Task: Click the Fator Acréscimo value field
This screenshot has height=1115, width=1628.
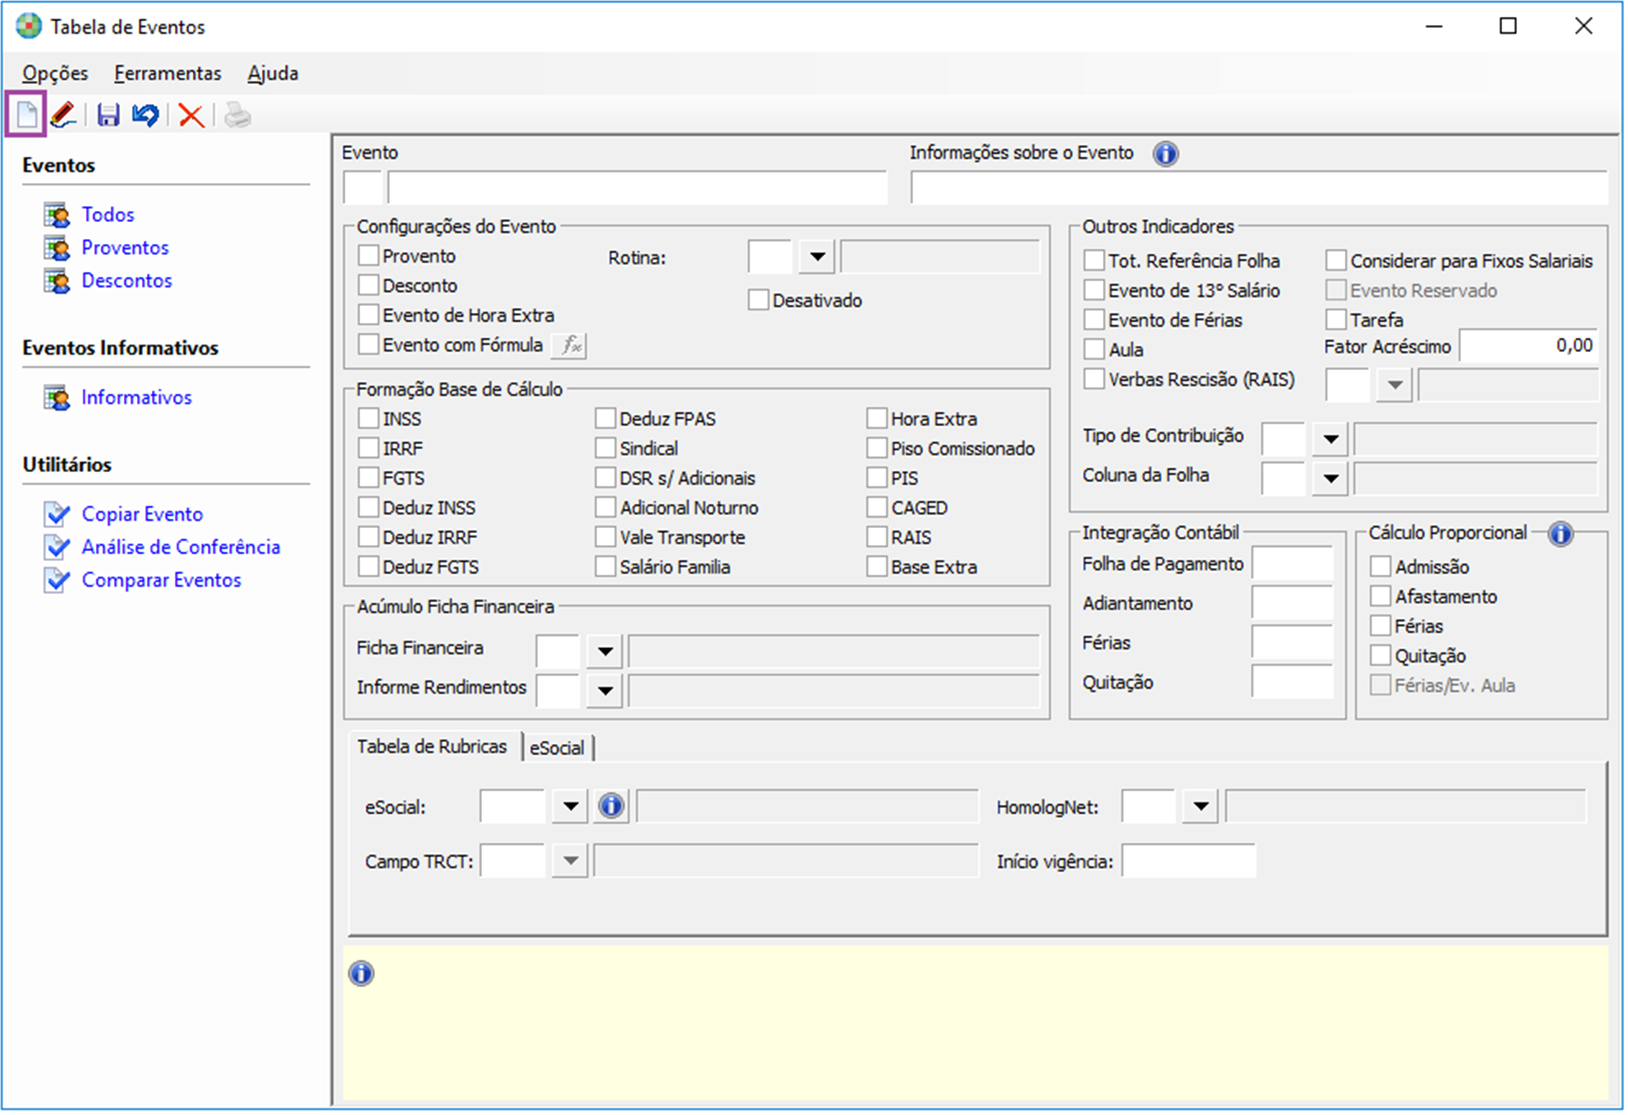Action: 1528,346
